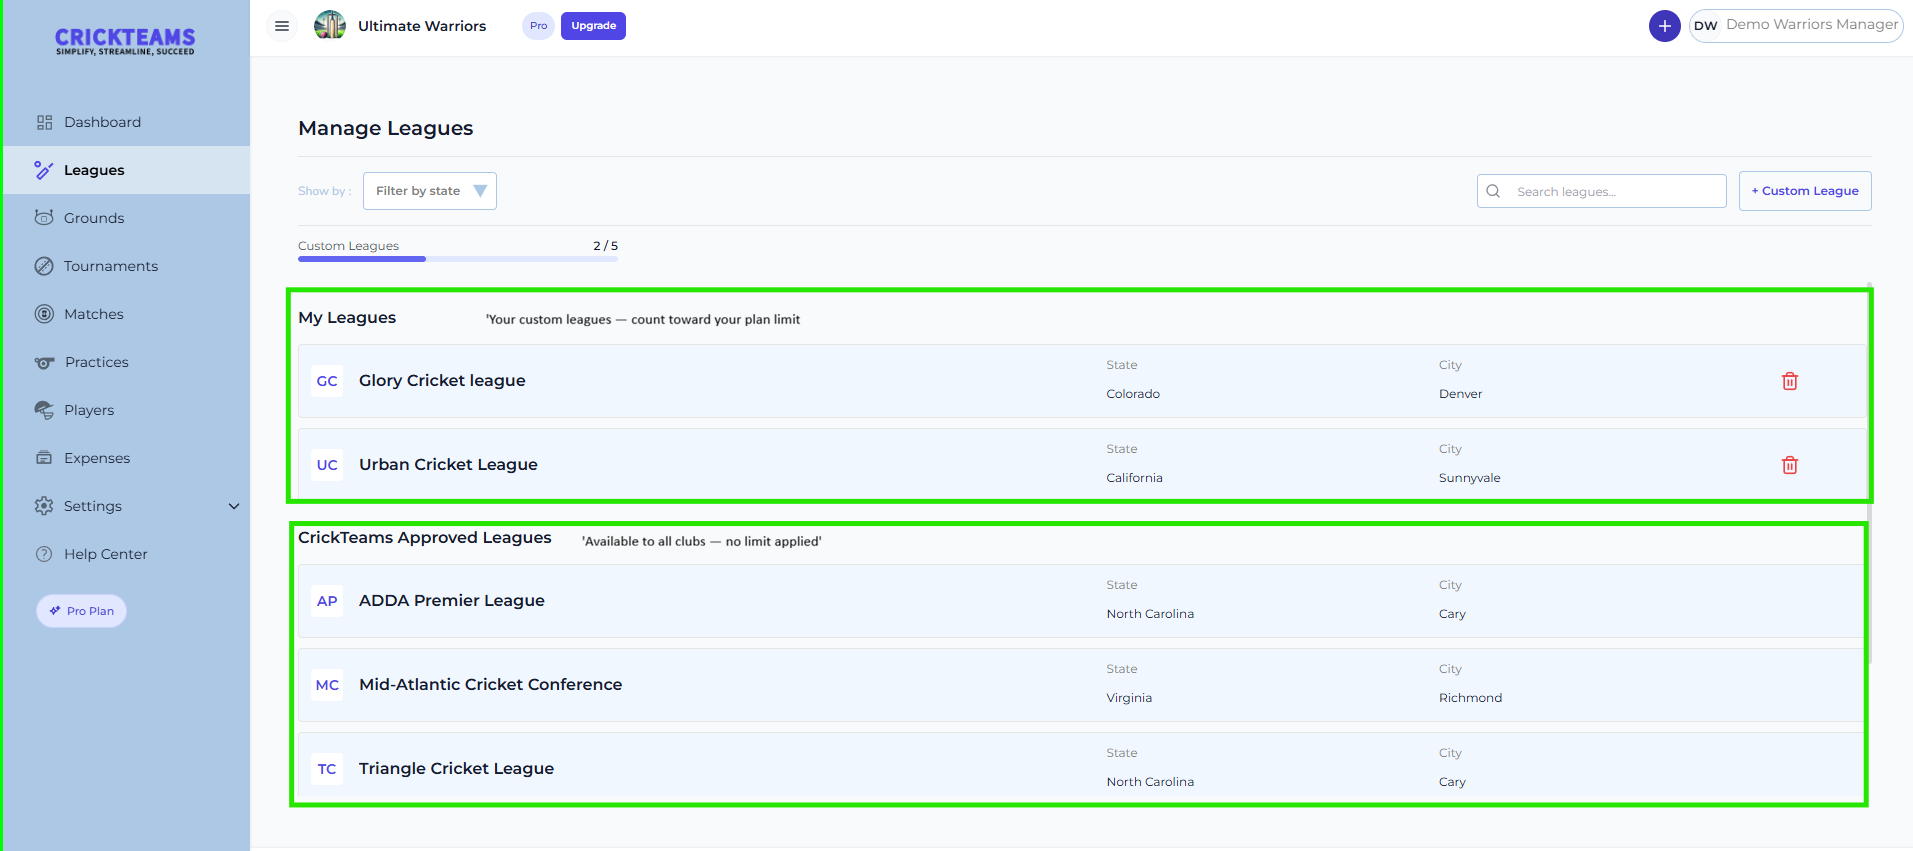1913x851 pixels.
Task: Click the Ultimate Warriors team name
Action: (422, 26)
